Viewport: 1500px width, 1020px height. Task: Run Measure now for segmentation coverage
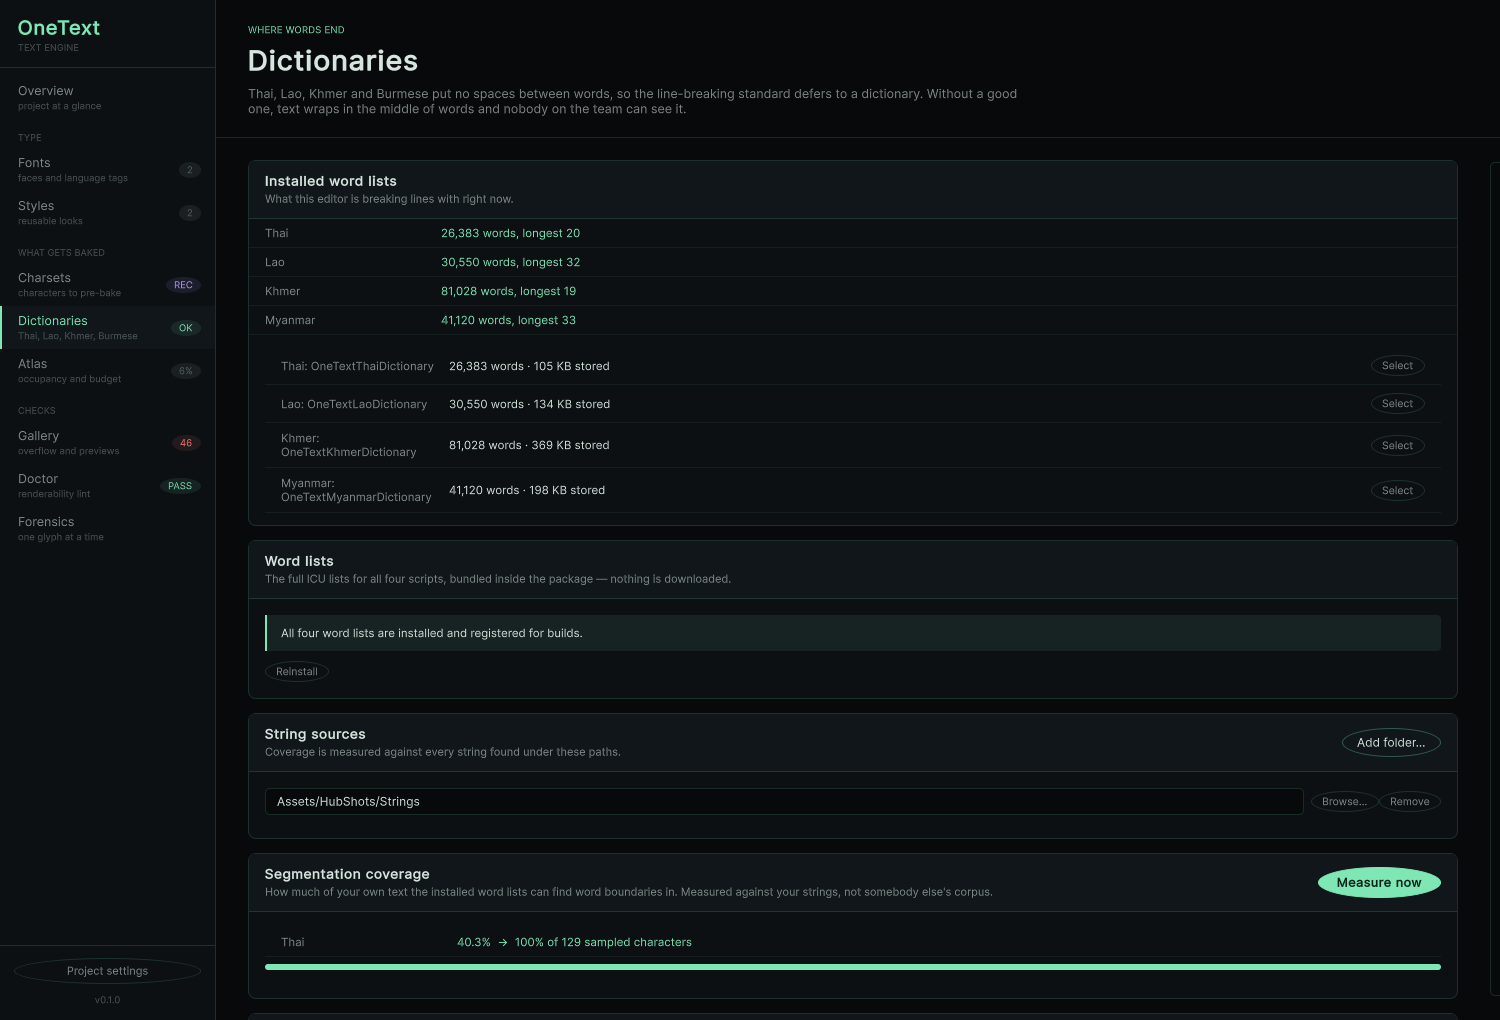[x=1379, y=883]
